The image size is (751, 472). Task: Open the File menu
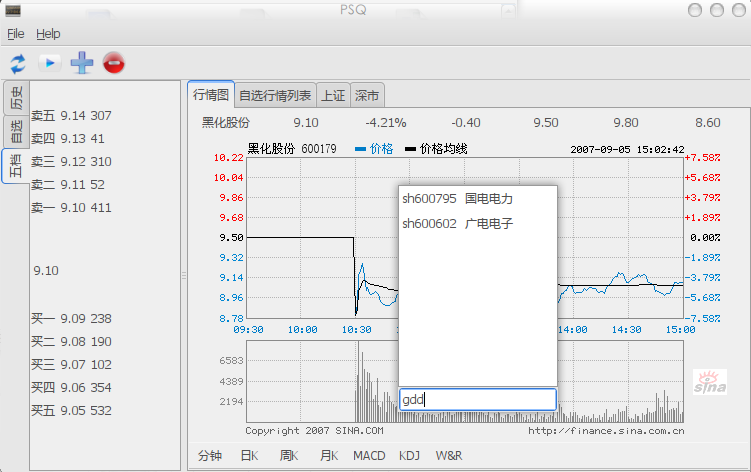click(x=16, y=34)
